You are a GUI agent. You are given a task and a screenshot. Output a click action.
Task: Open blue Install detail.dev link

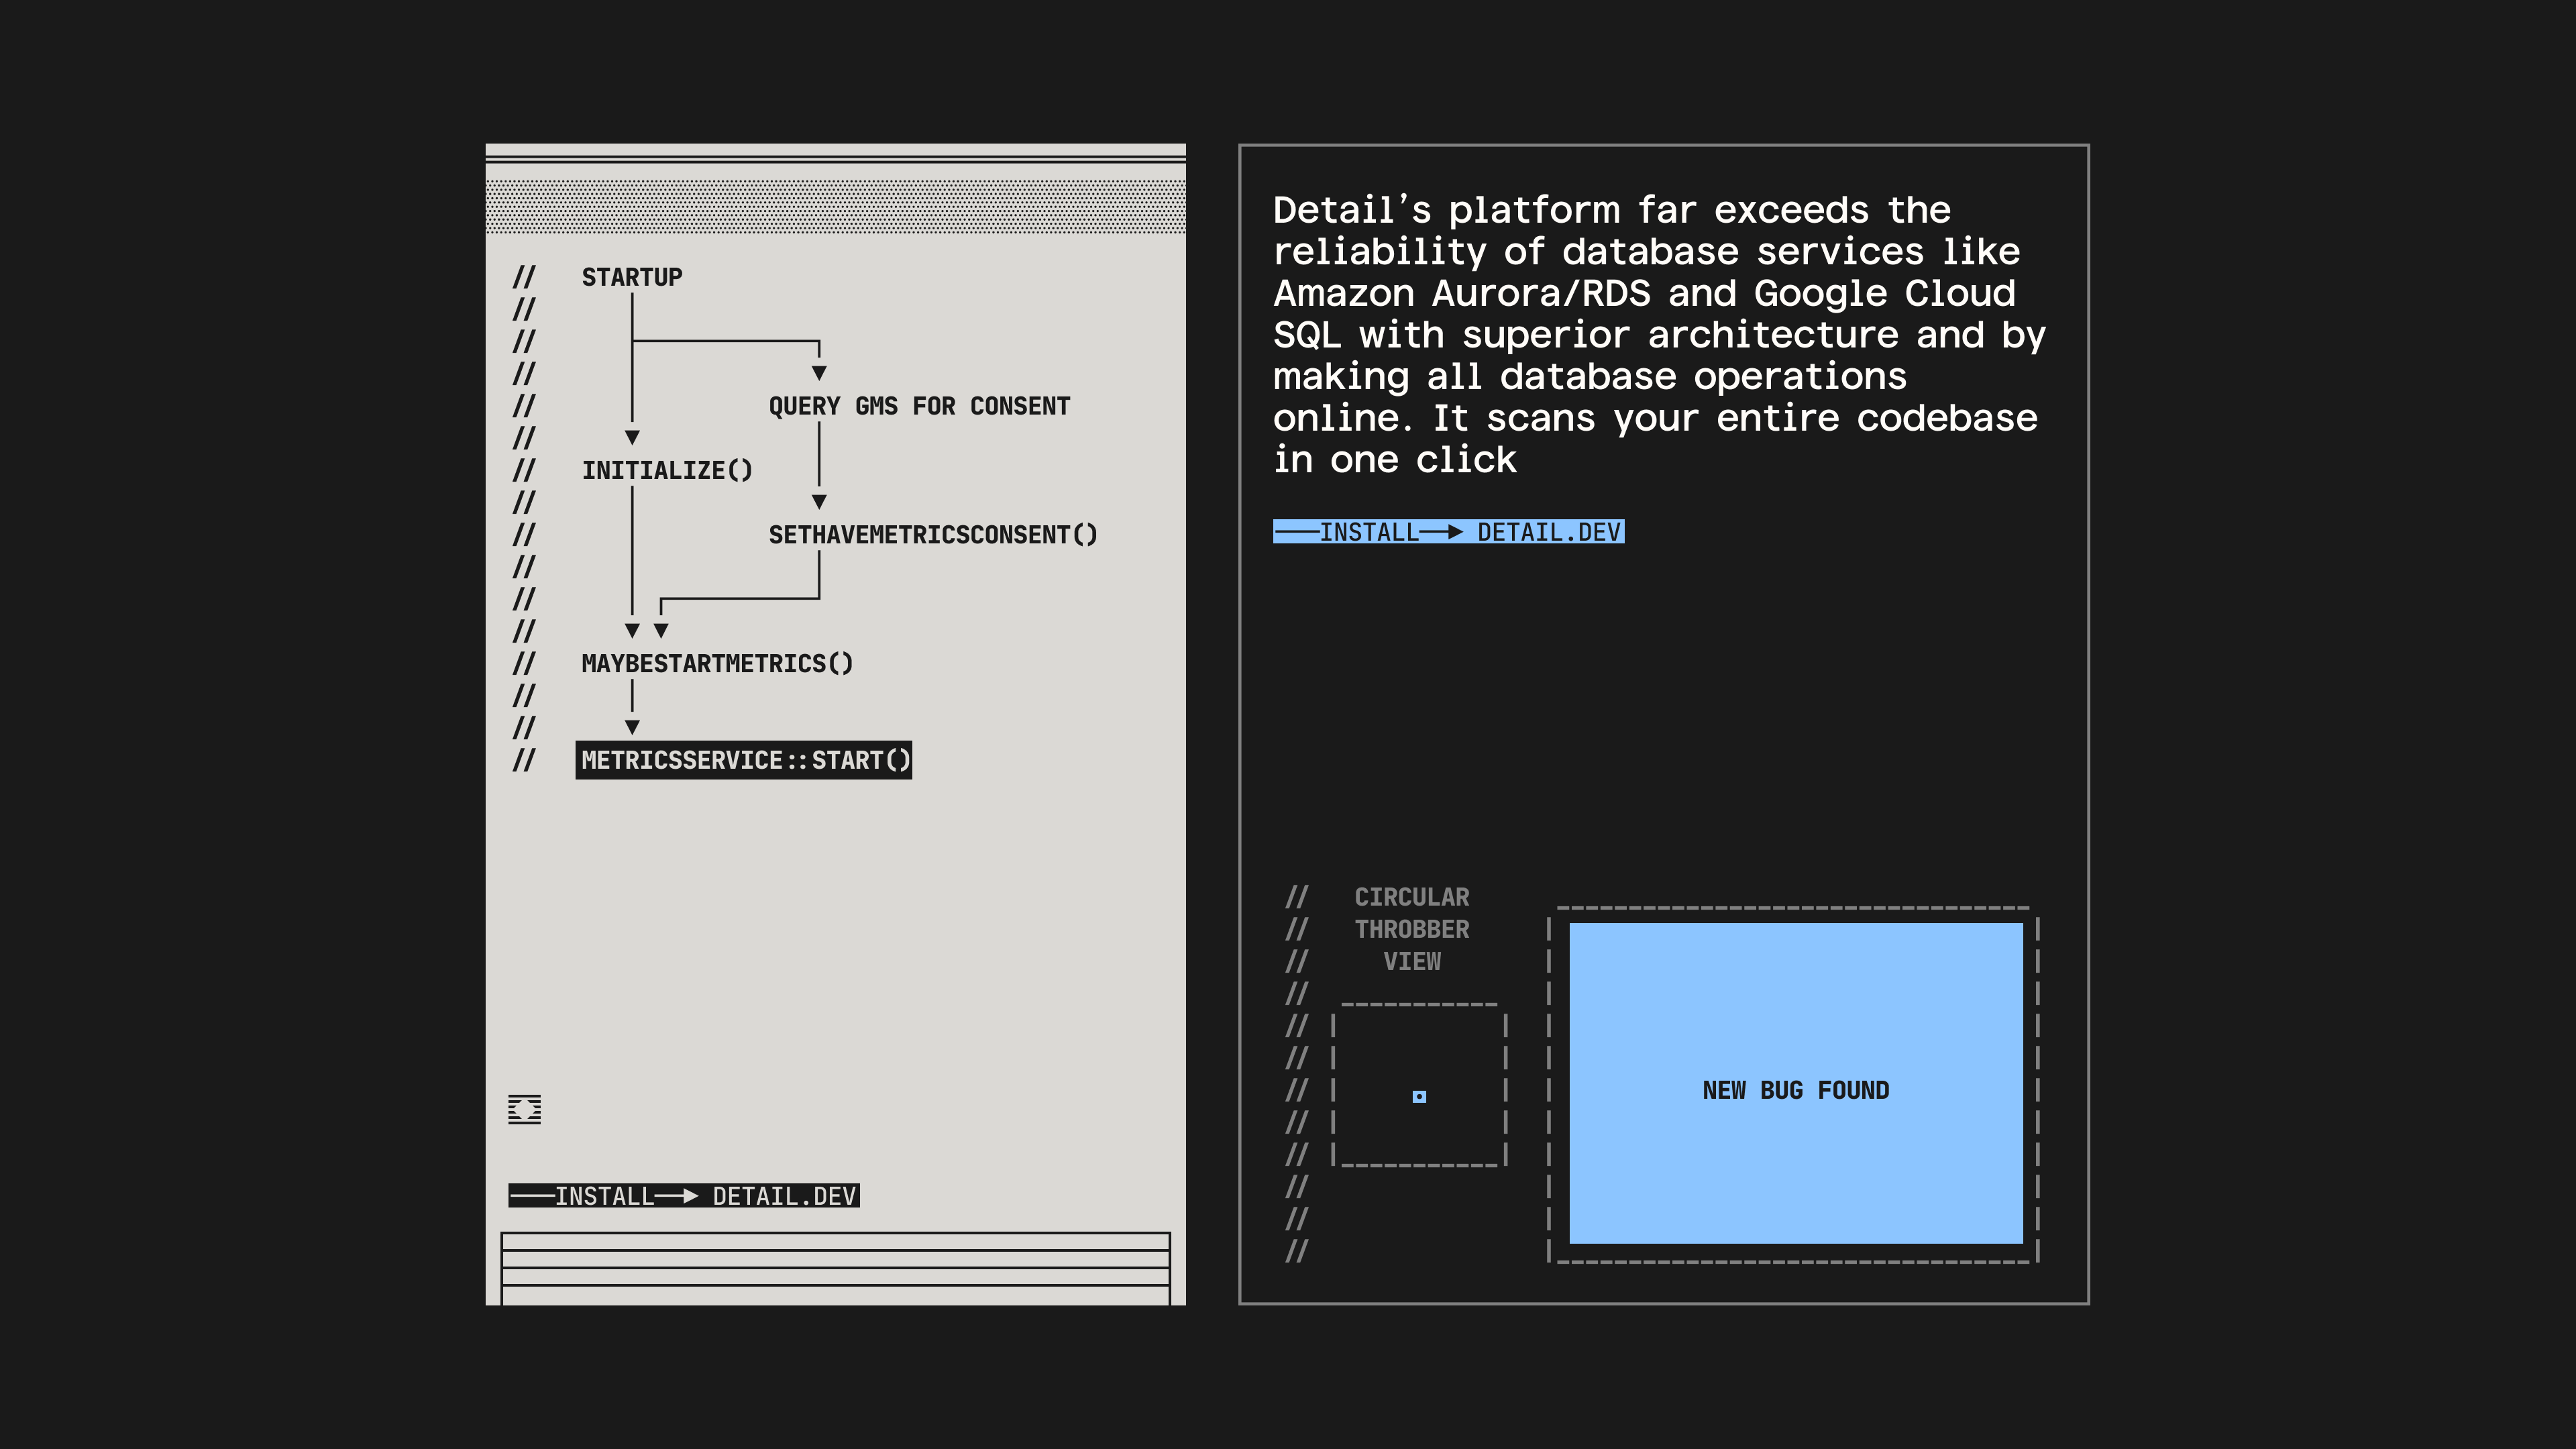1448,532
